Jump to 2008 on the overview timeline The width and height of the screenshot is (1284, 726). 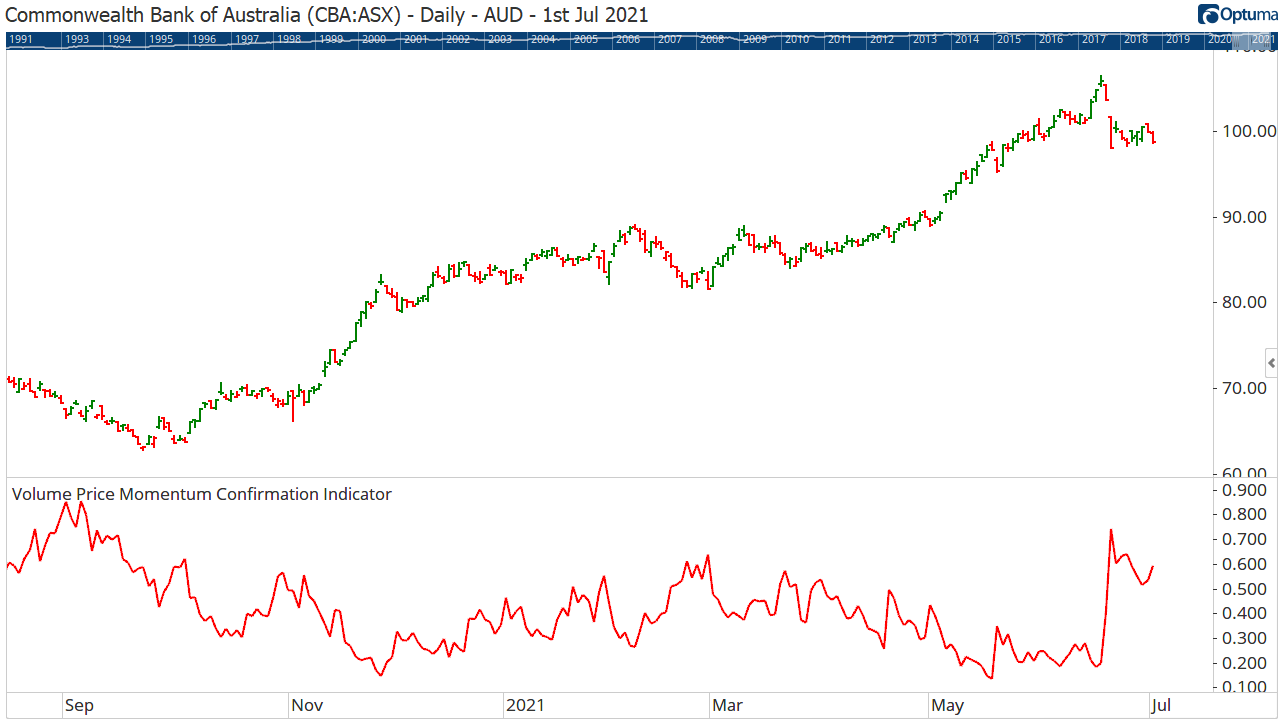(x=712, y=39)
